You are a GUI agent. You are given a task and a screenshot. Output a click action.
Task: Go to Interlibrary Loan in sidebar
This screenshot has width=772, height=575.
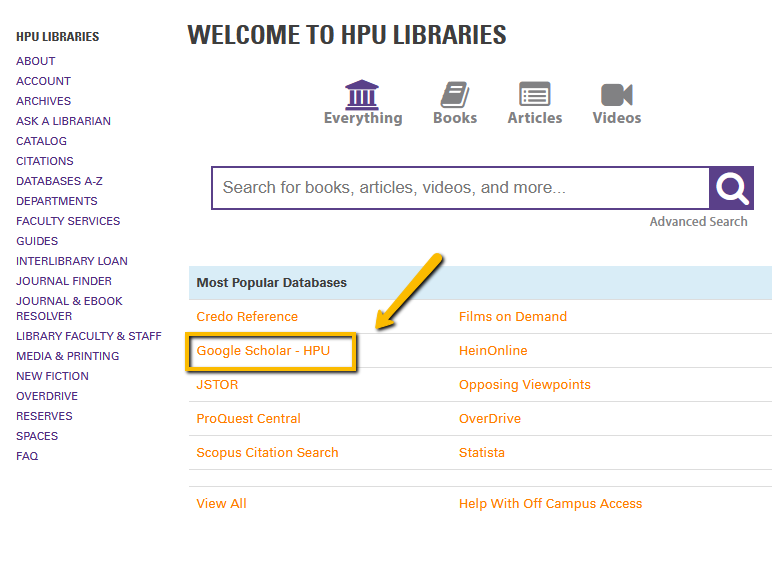click(71, 261)
